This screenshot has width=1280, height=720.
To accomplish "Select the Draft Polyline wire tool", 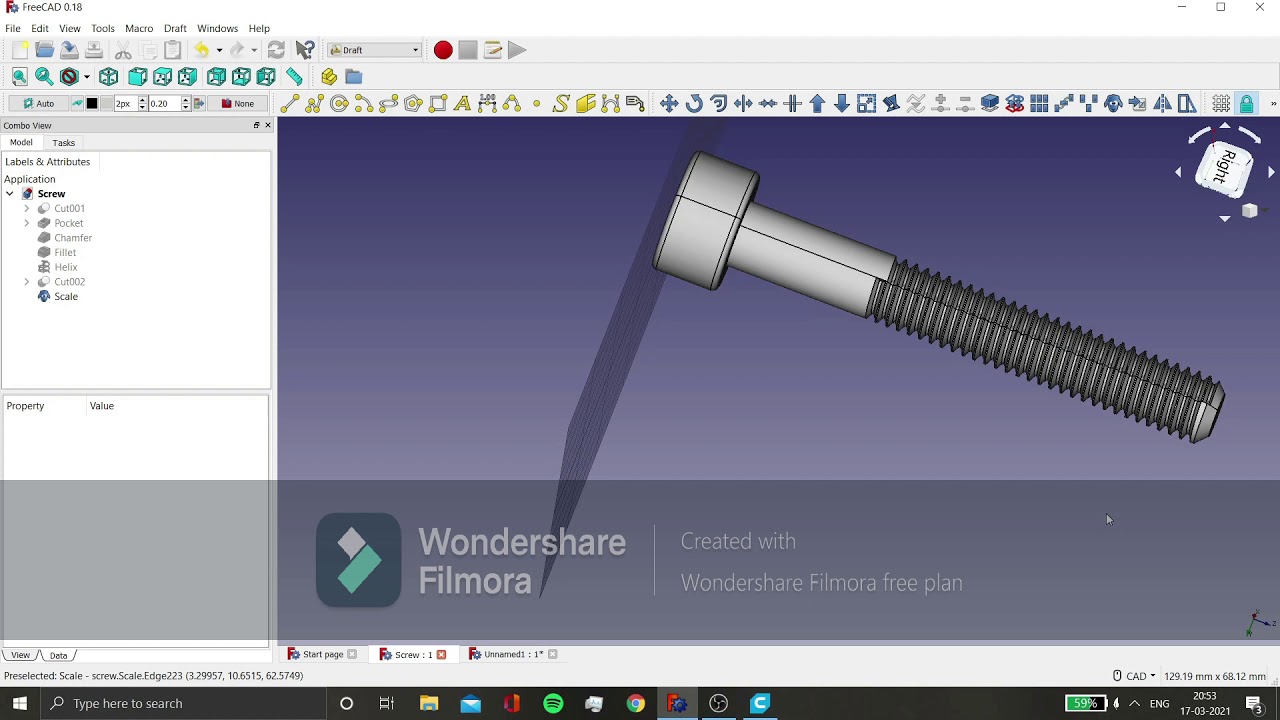I will (x=315, y=104).
